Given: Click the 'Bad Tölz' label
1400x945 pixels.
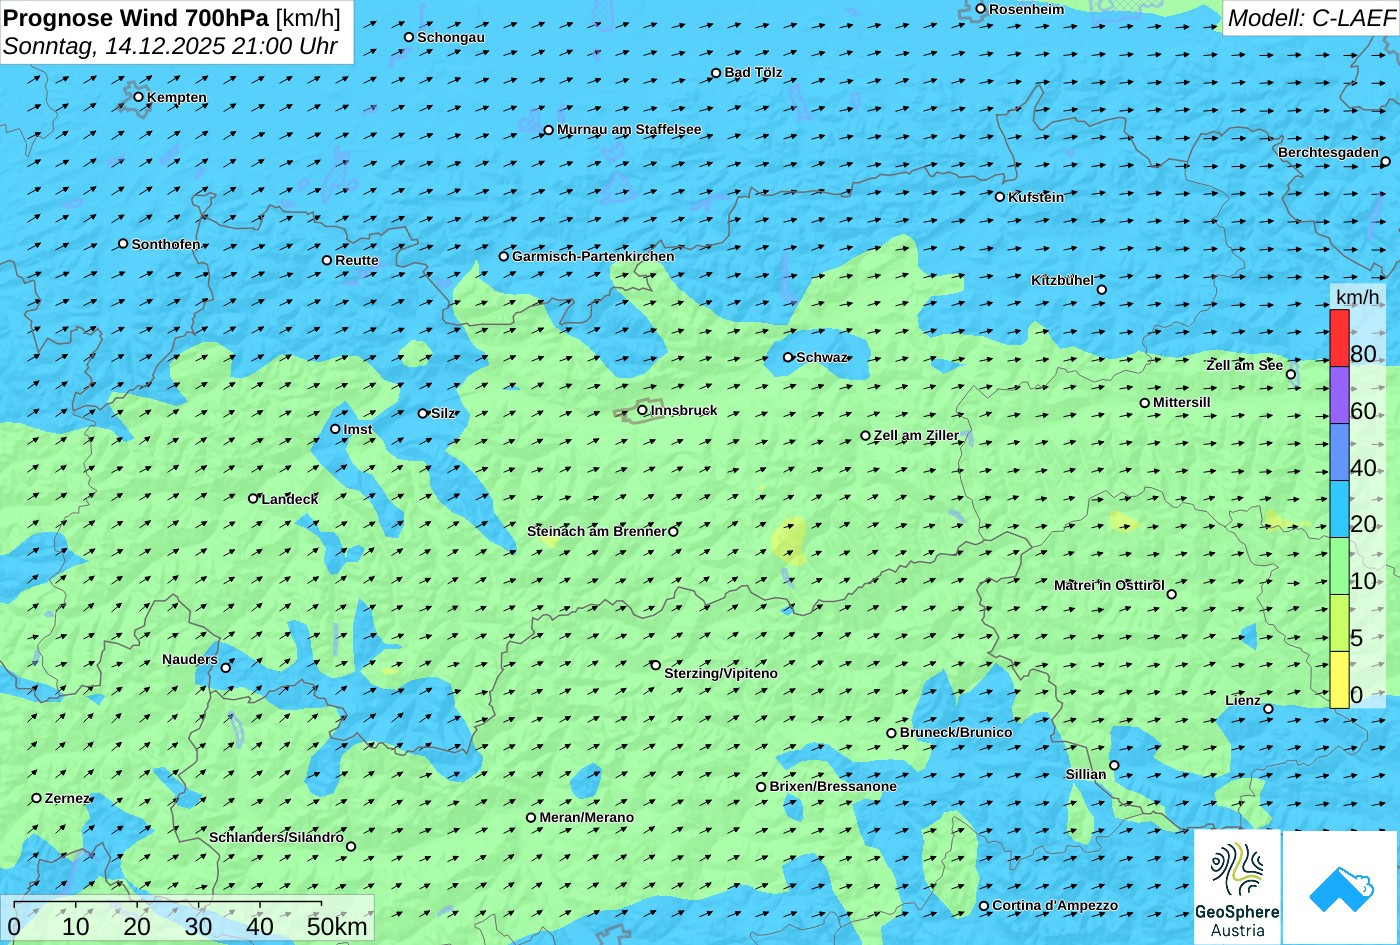Looking at the screenshot, I should click(753, 72).
